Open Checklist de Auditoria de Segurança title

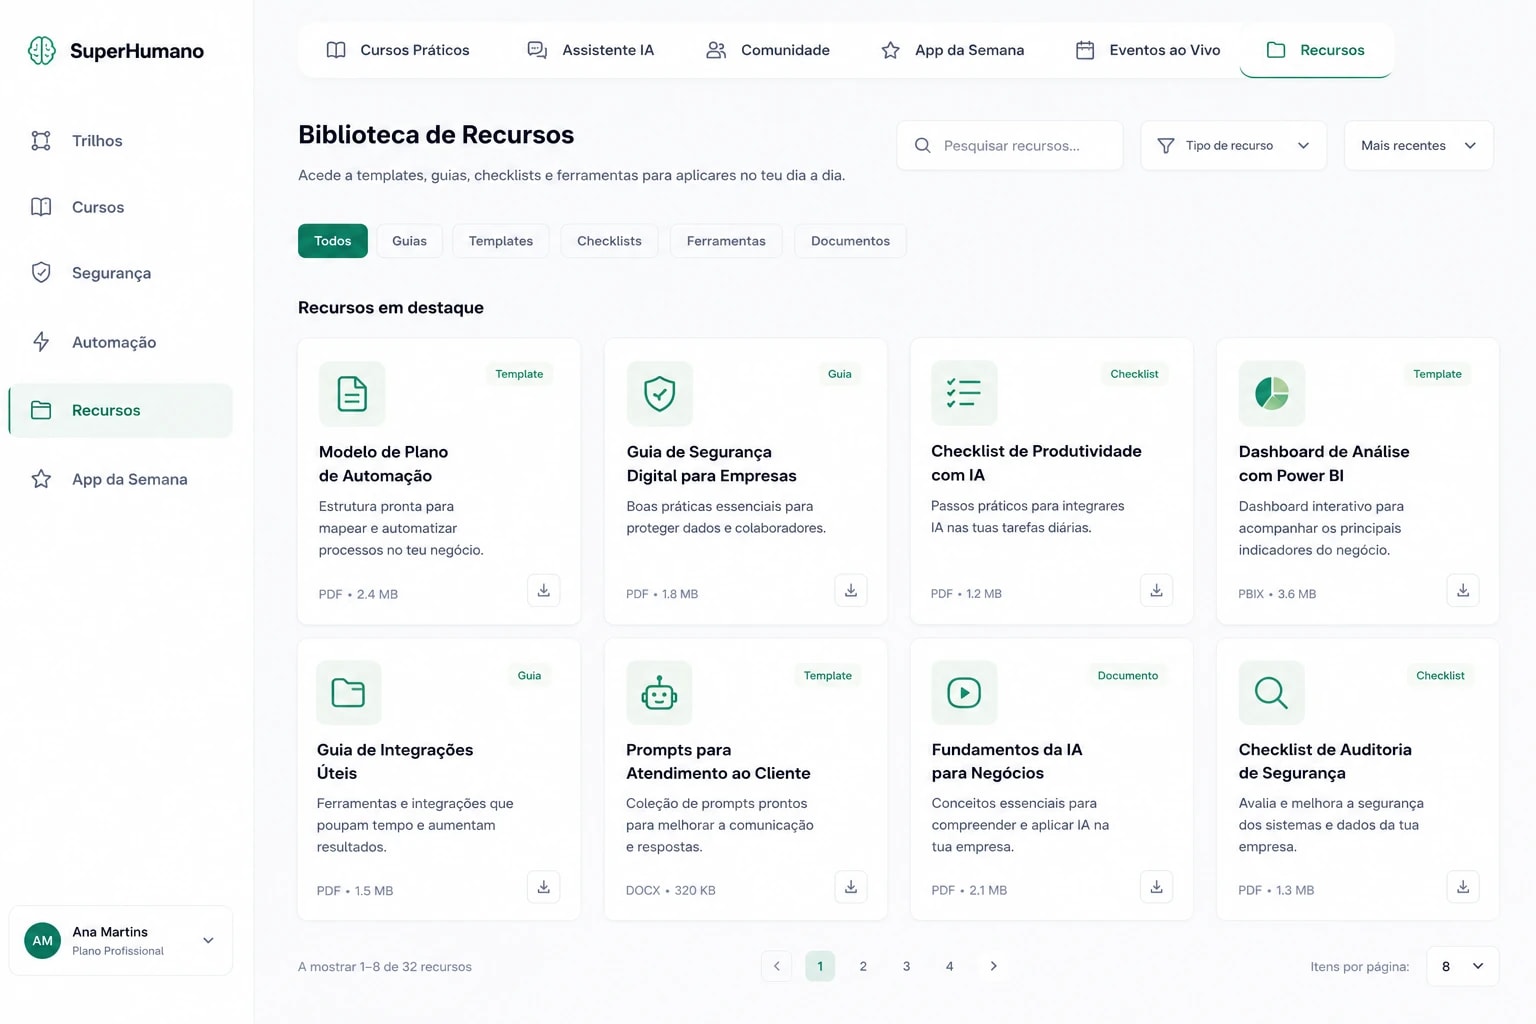click(1325, 761)
